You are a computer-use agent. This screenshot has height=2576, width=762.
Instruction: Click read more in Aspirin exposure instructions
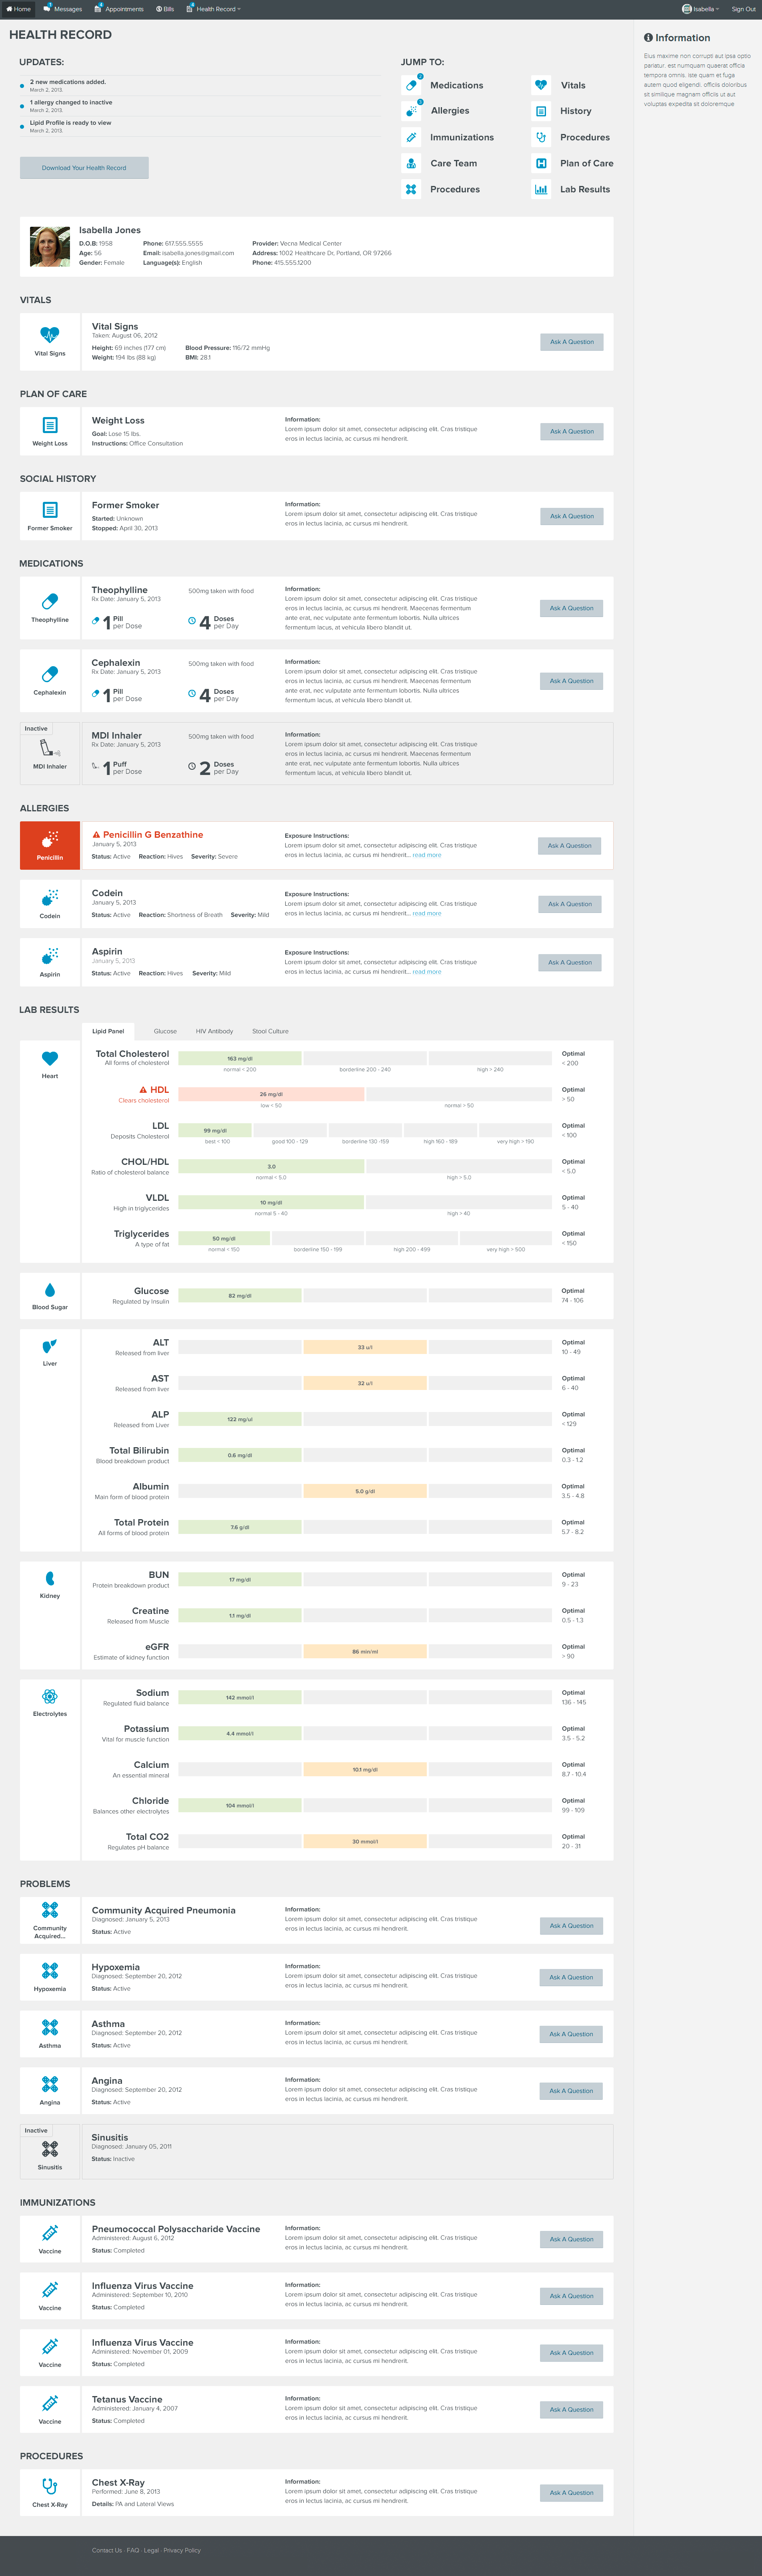[427, 972]
